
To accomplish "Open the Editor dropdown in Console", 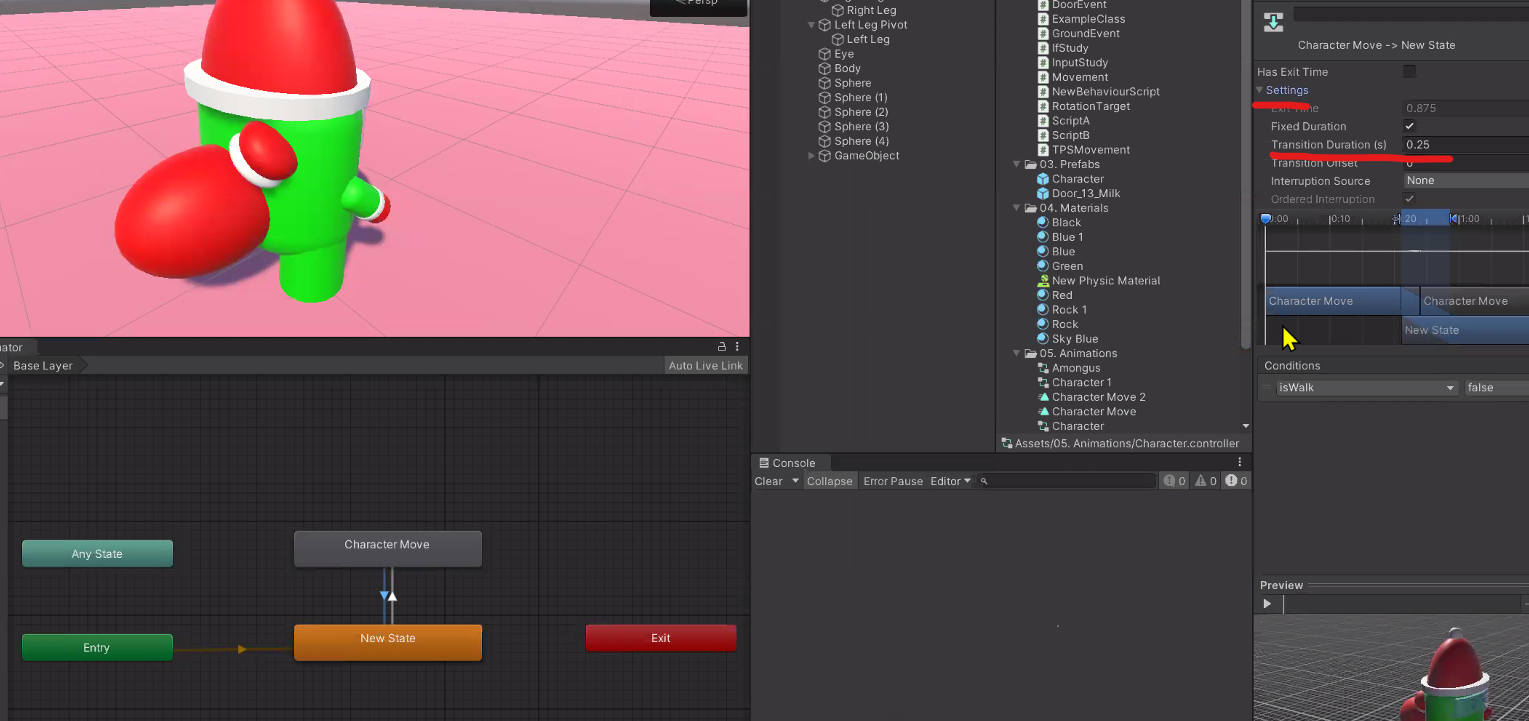I will tap(951, 481).
